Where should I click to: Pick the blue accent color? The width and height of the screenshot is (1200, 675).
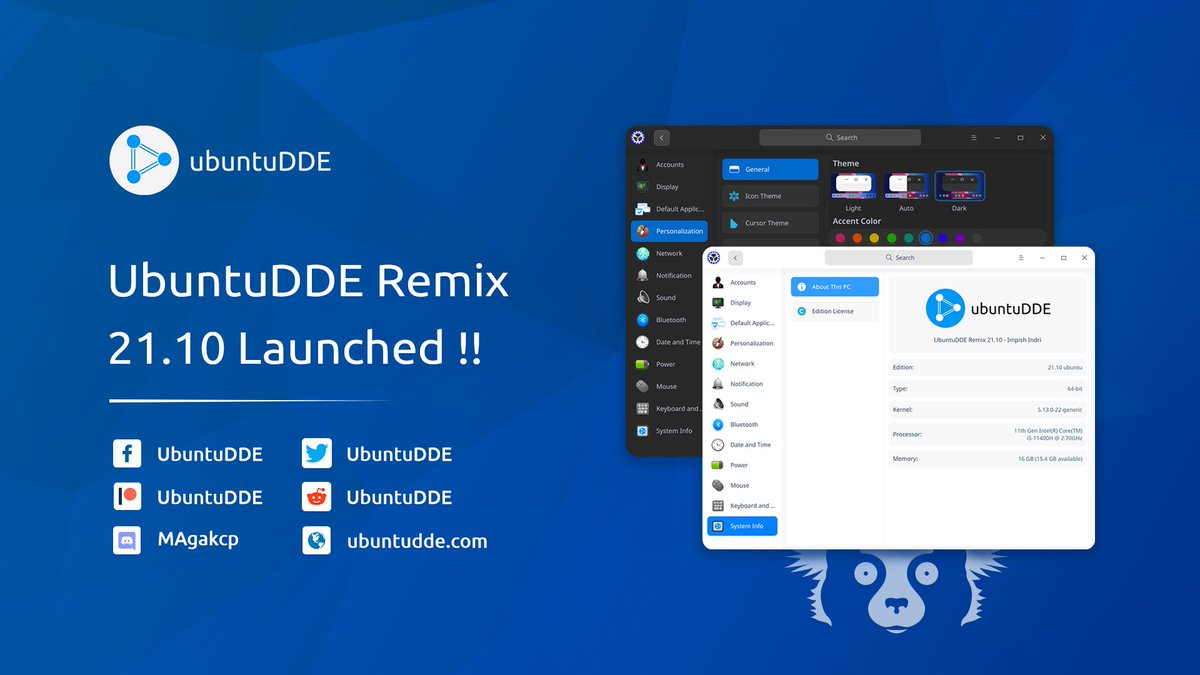point(926,238)
